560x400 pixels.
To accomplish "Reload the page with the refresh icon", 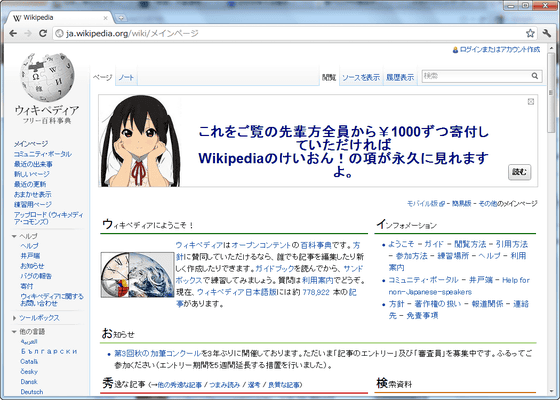I will (x=43, y=33).
